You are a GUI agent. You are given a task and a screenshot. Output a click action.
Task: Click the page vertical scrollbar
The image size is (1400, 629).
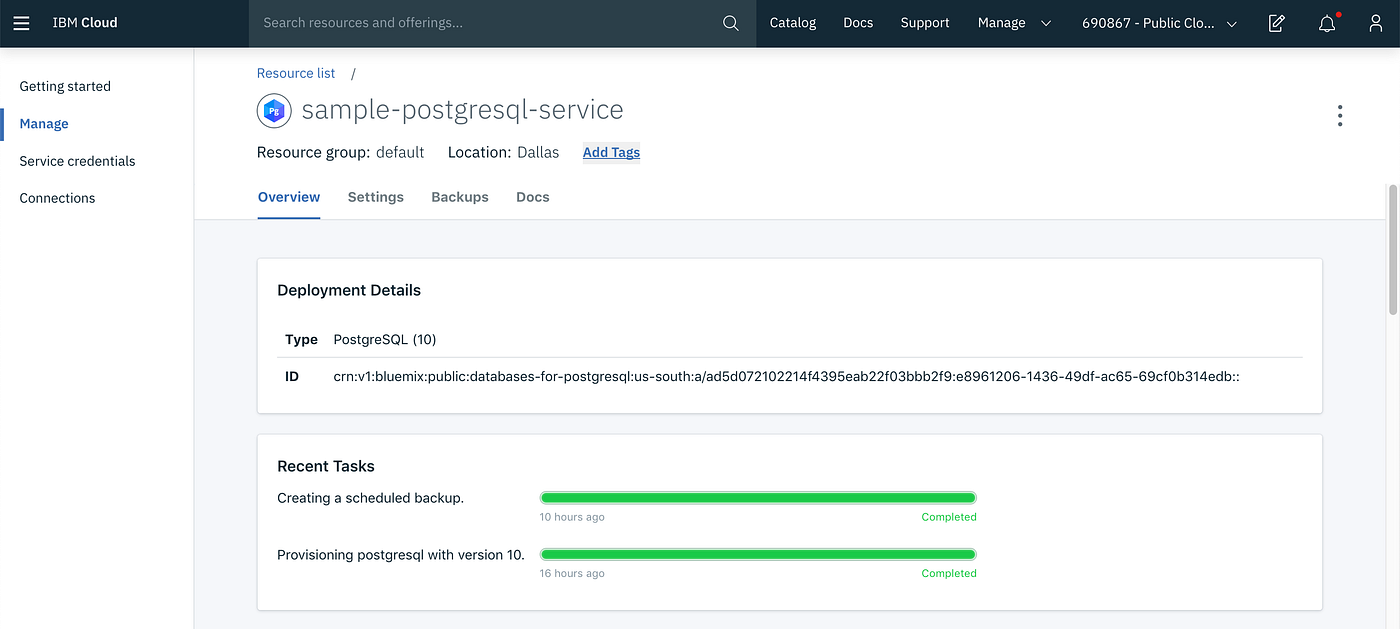1393,250
